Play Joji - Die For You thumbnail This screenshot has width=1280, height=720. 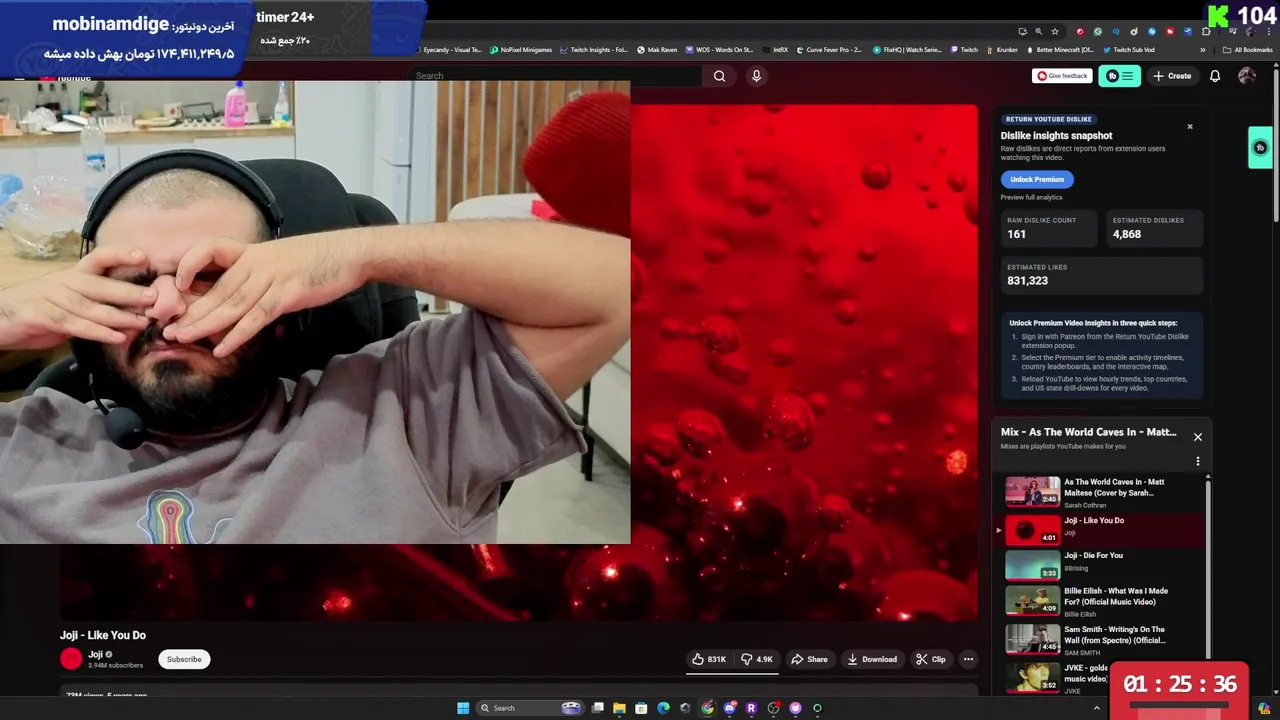[x=1032, y=565]
